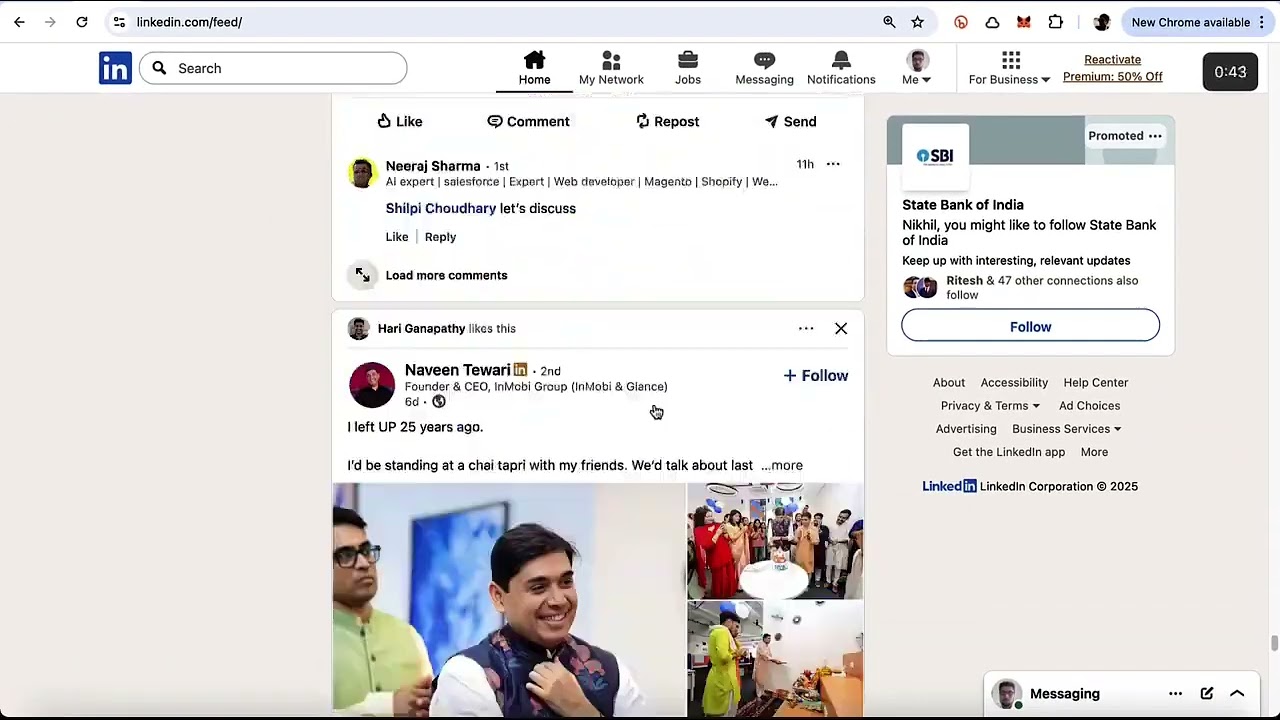The height and width of the screenshot is (720, 1280).
Task: Click the LinkedIn logo in header
Action: [x=115, y=68]
